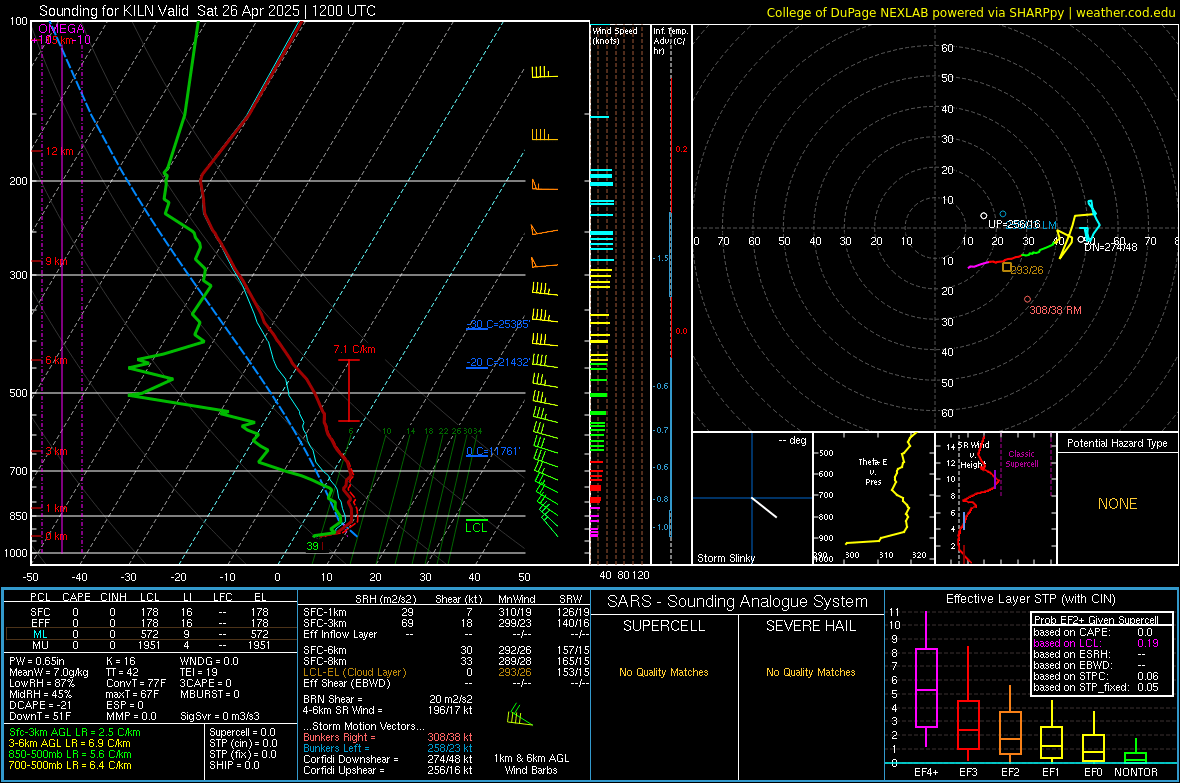Click the 'SFC-6km' shear row
1180x783 pixels.
click(447, 650)
